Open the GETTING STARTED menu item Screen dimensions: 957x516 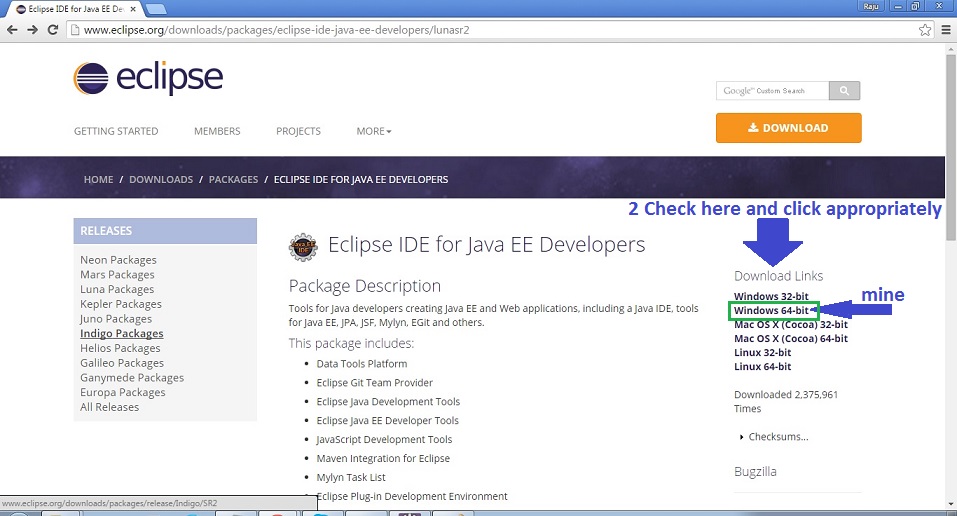click(x=116, y=131)
